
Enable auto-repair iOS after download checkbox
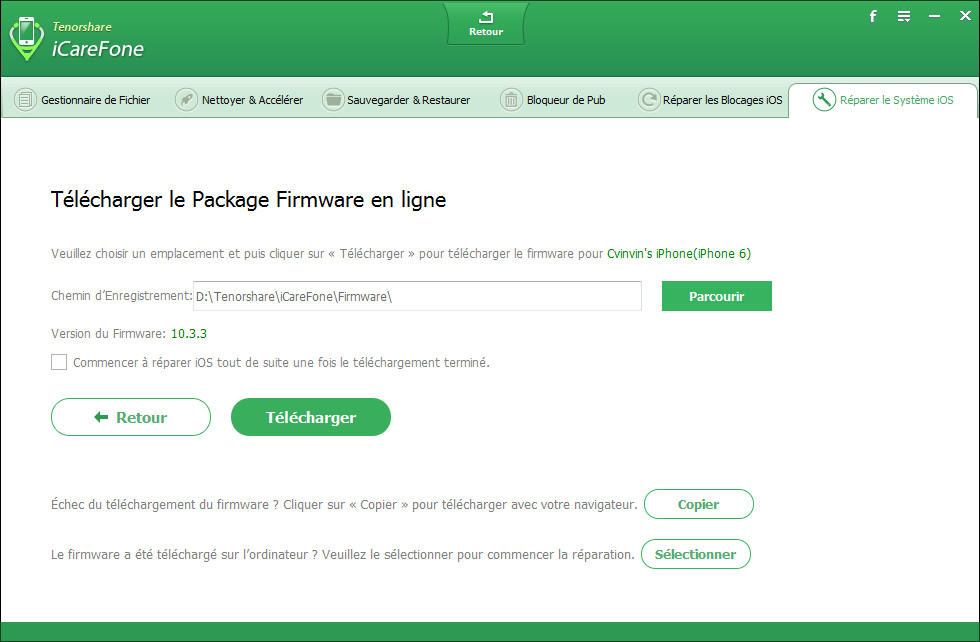pyautogui.click(x=59, y=362)
